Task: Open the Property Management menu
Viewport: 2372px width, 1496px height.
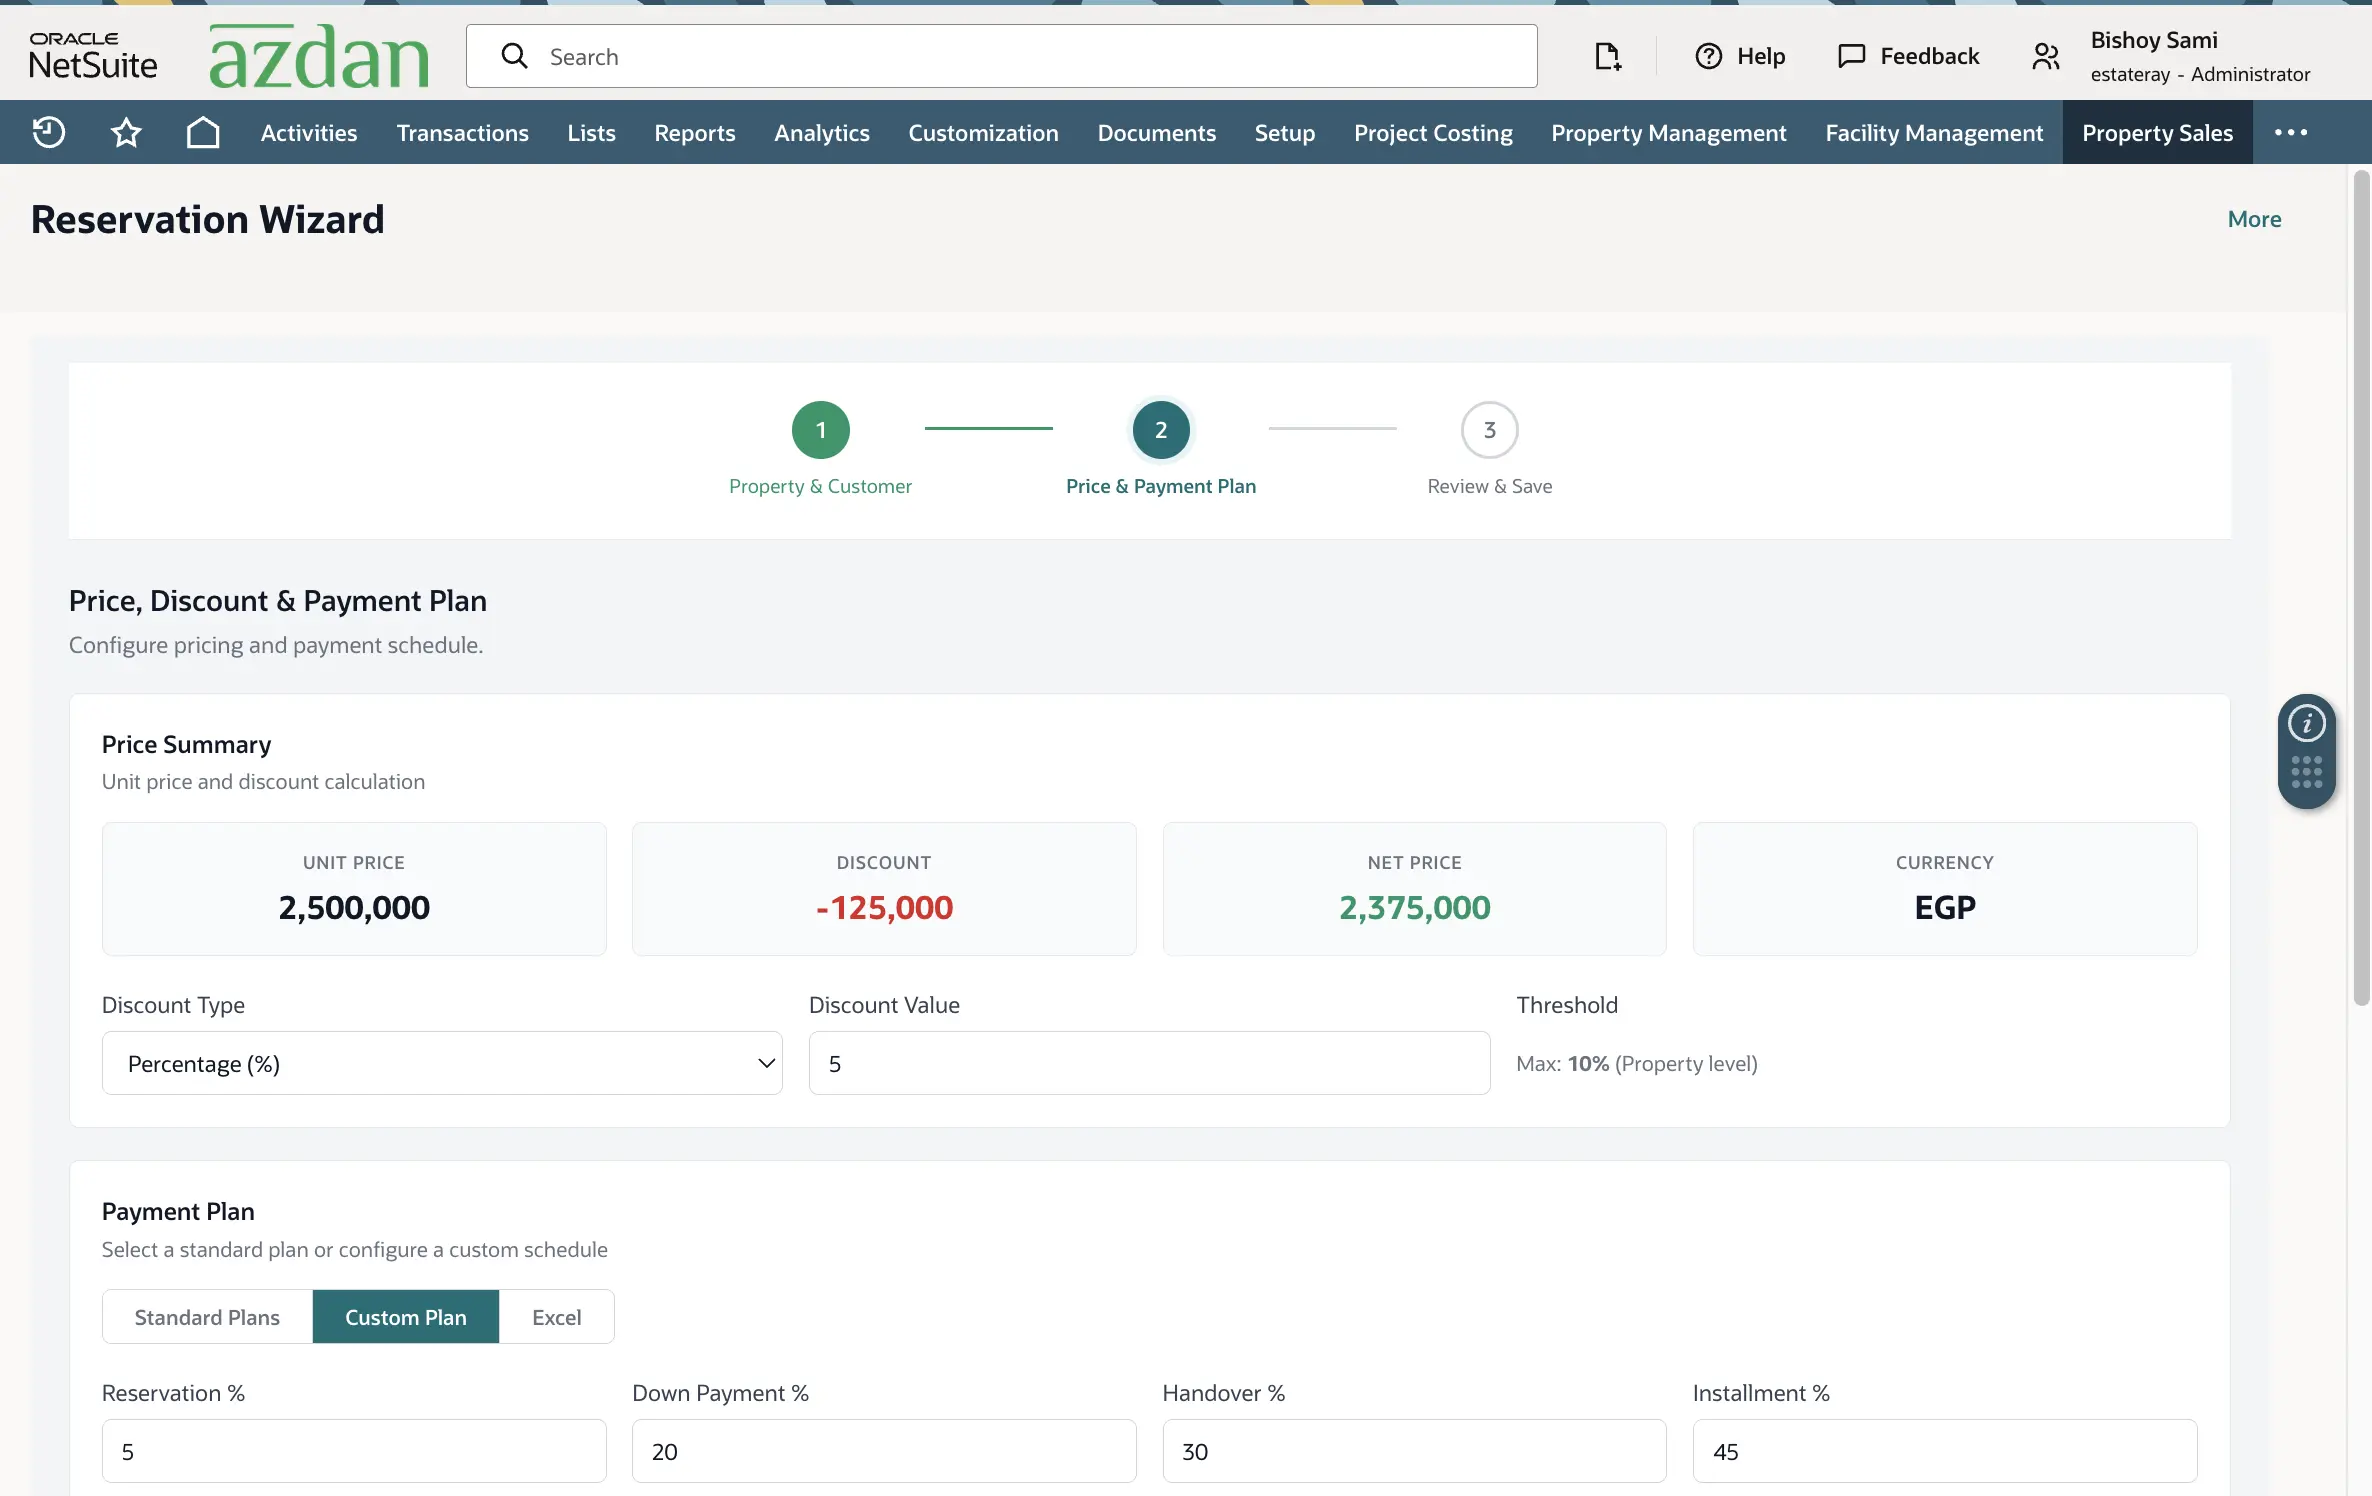Action: point(1668,132)
